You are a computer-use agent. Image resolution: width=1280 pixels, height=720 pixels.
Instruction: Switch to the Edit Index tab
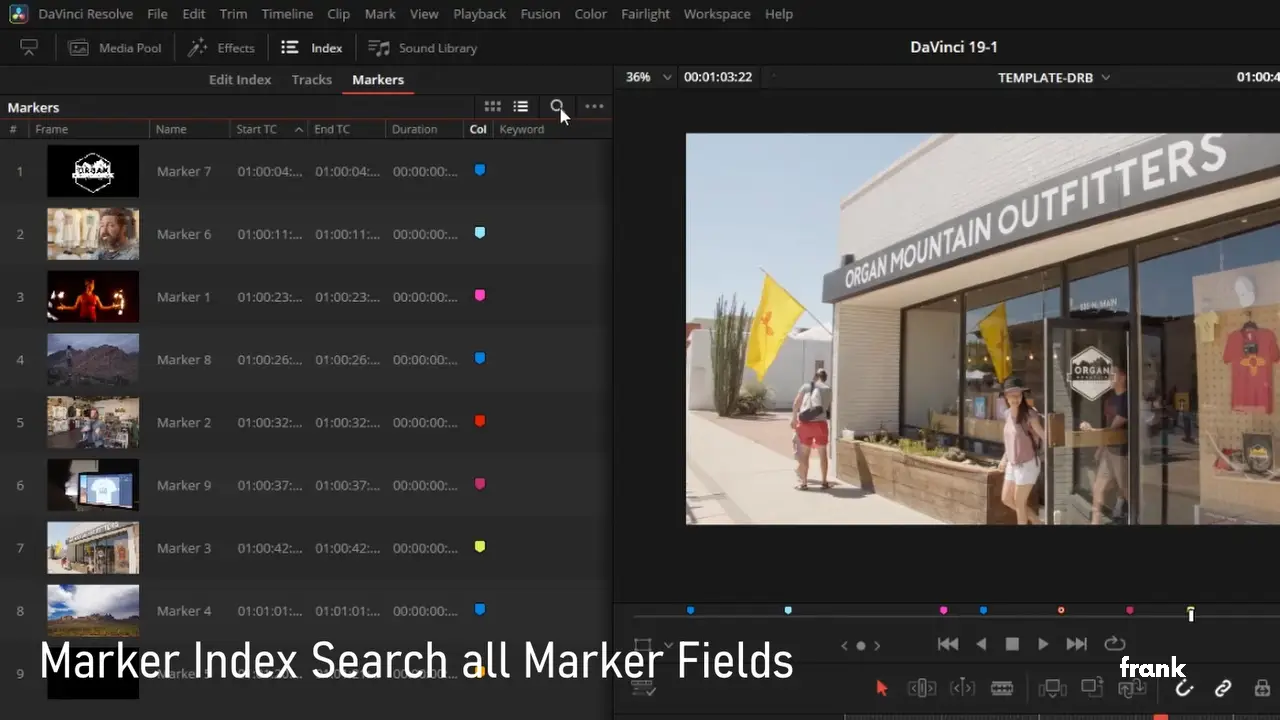point(240,80)
